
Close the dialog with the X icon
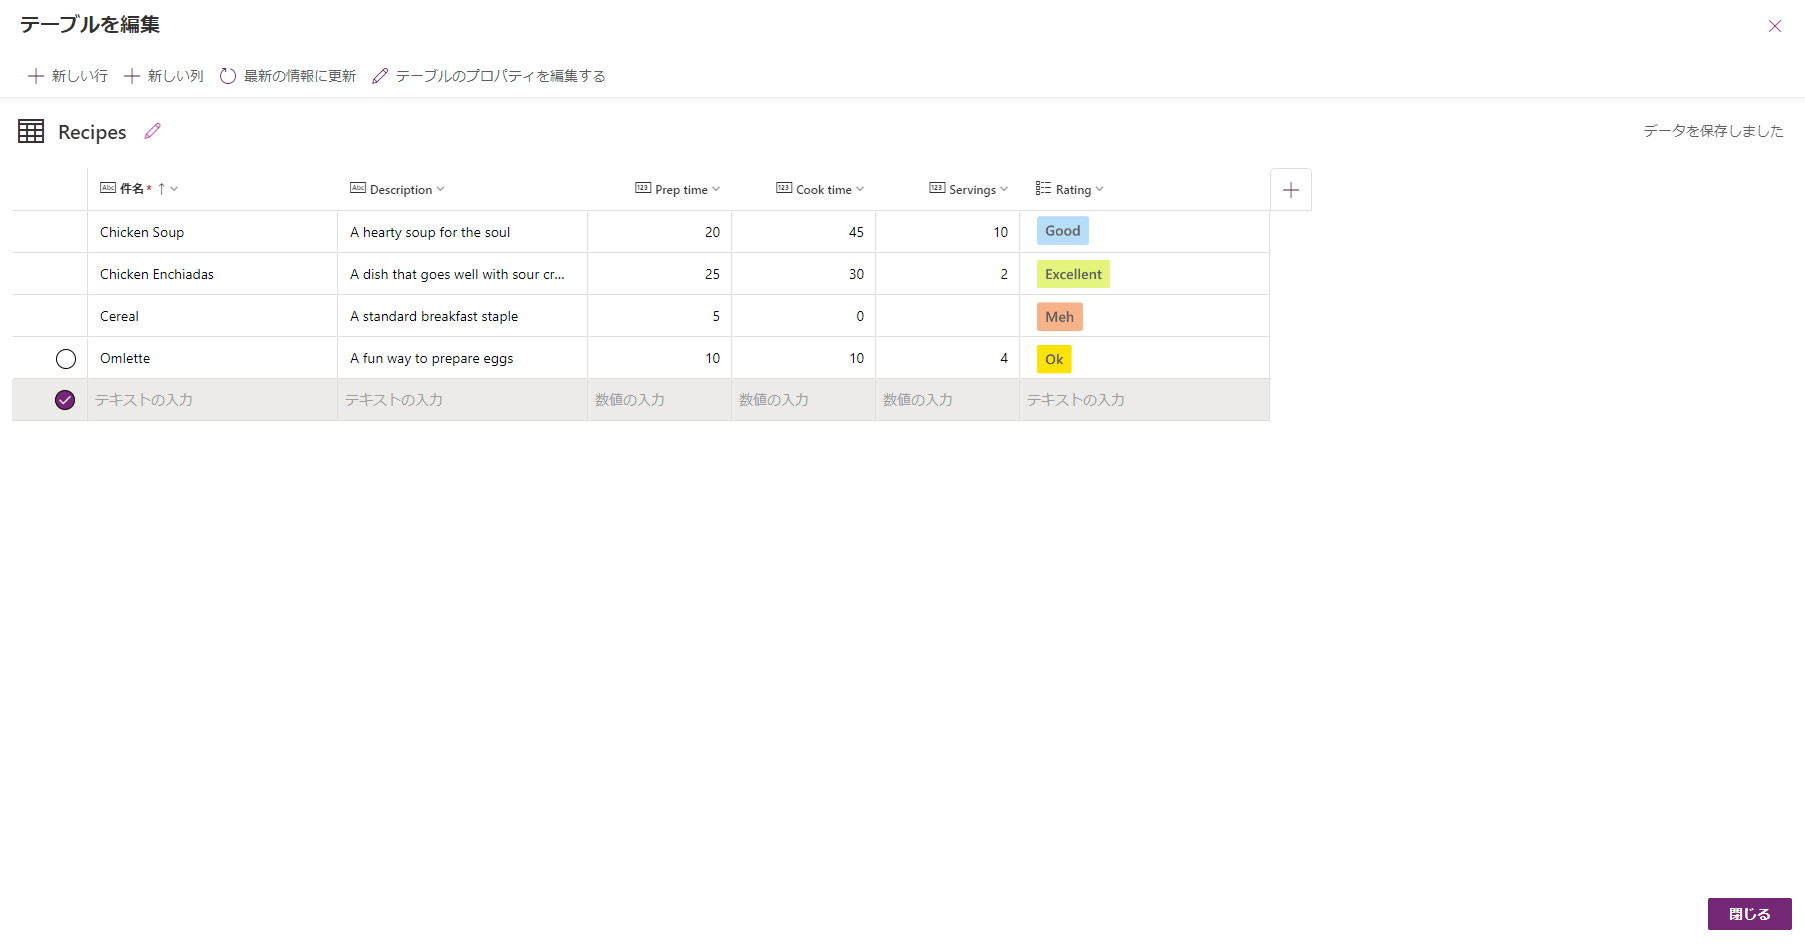pos(1775,26)
